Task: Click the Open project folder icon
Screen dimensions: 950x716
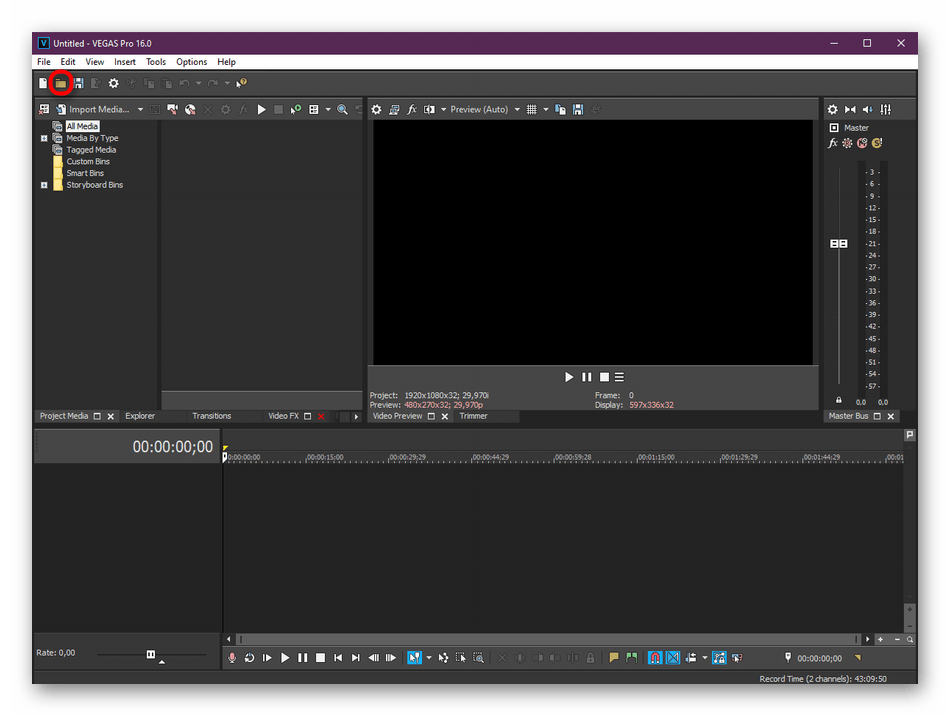Action: 60,83
